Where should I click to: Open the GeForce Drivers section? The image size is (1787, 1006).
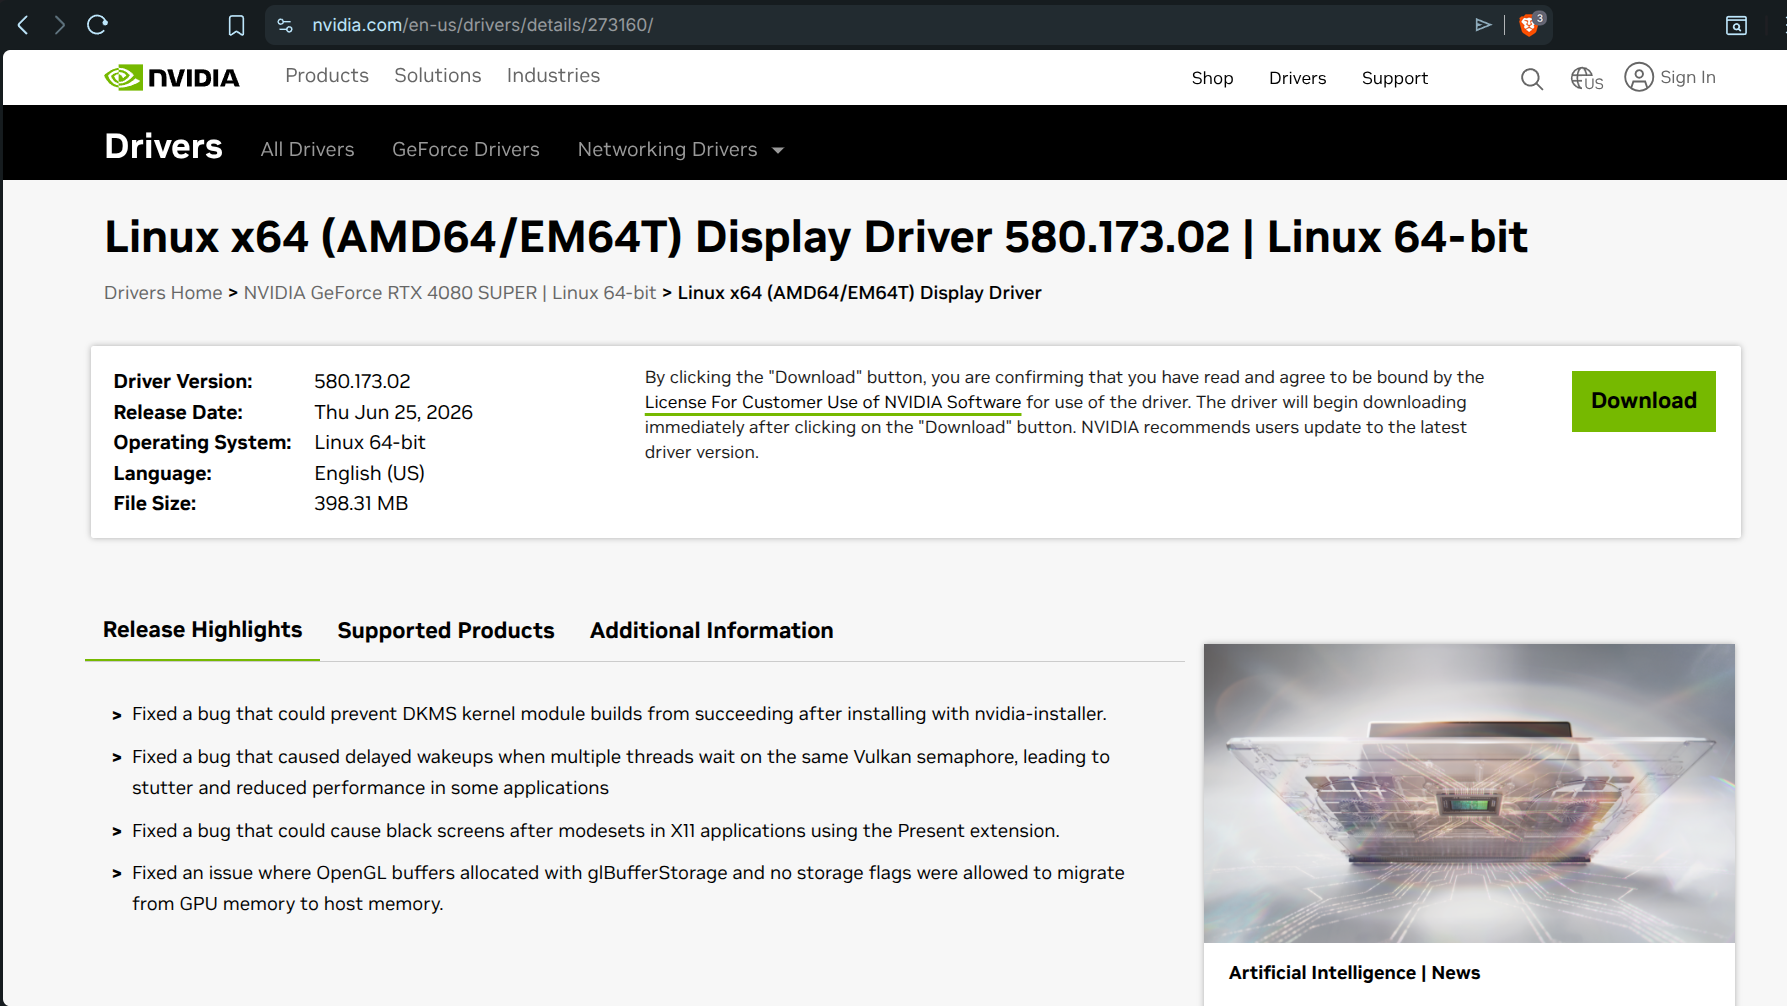click(x=466, y=149)
